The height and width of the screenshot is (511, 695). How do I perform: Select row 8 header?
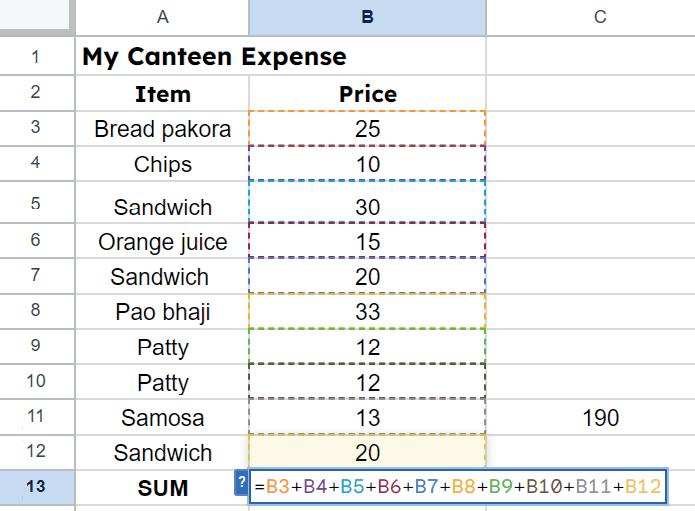[x=36, y=311]
